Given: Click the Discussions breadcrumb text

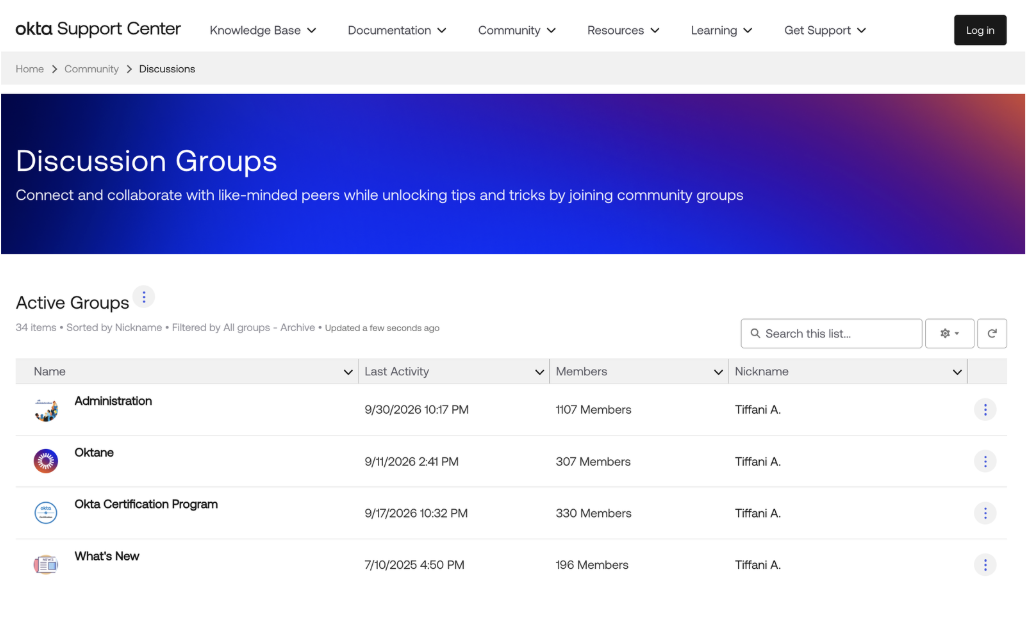Looking at the screenshot, I should click(167, 69).
